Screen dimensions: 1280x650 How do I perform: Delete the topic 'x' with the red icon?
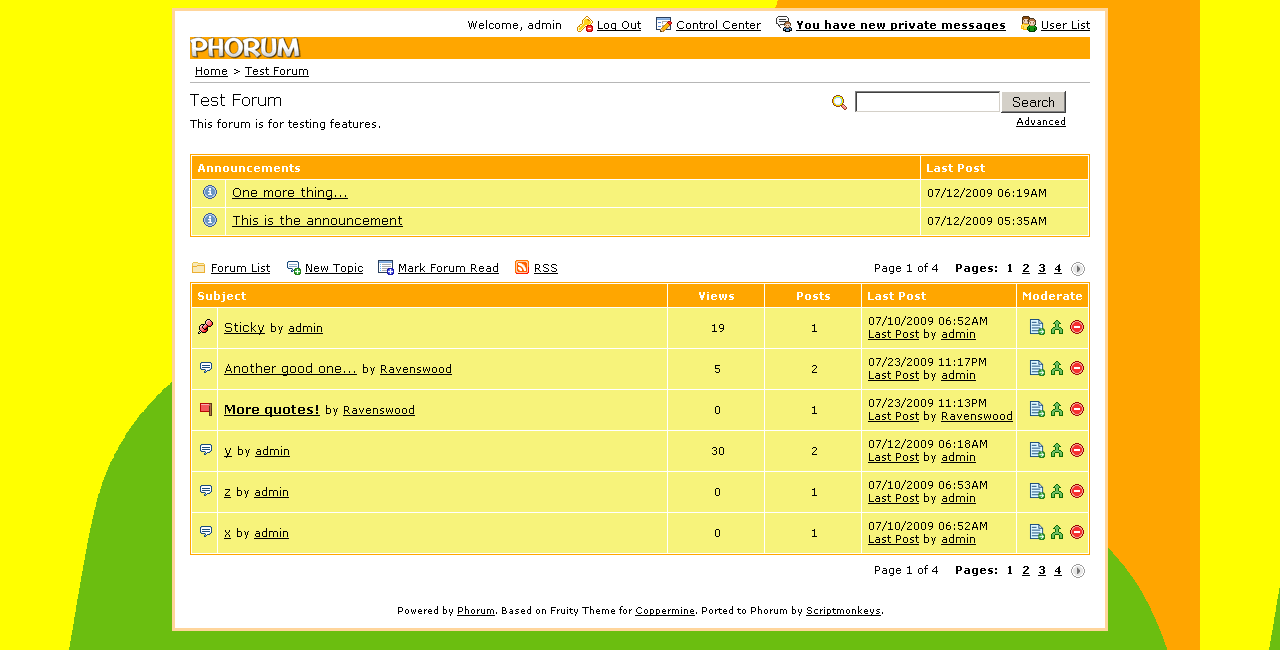[x=1077, y=532]
